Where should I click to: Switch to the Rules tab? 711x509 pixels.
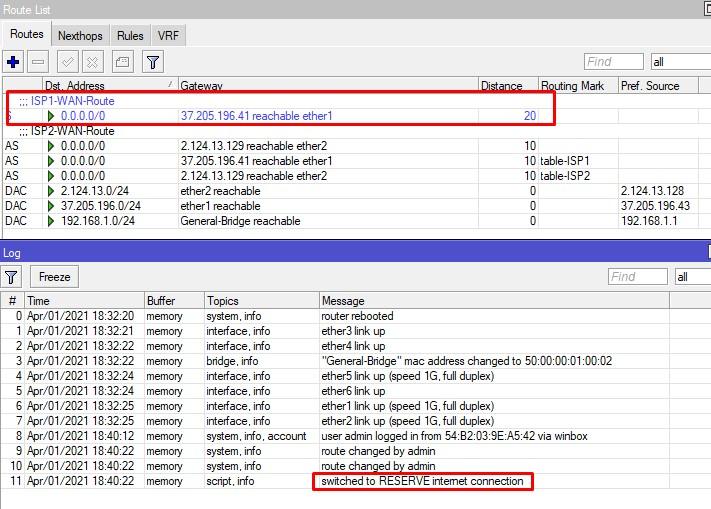click(x=130, y=35)
